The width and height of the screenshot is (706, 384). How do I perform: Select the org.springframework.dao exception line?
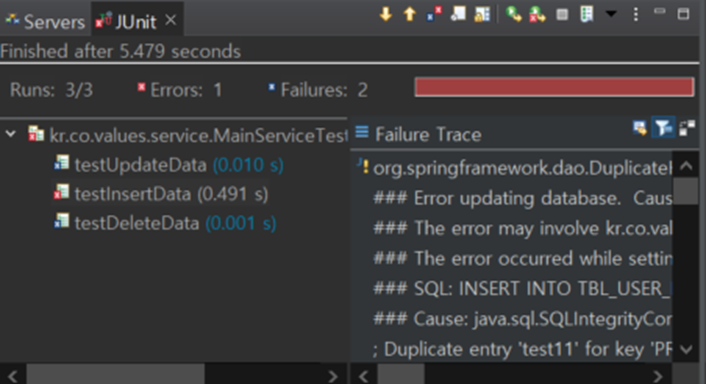(x=522, y=168)
